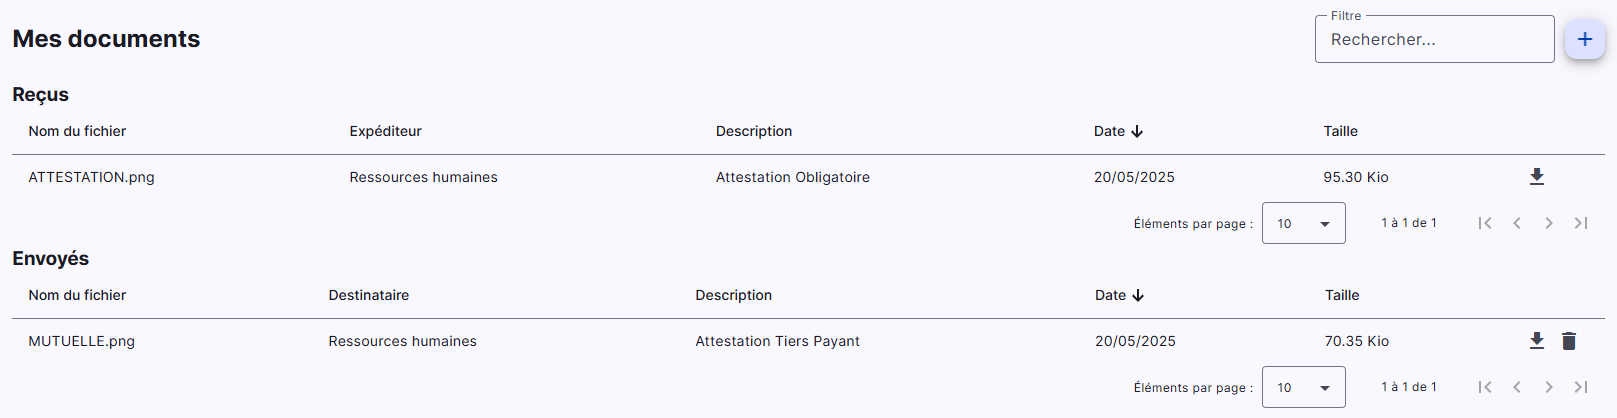Go to next page in Reçus table
This screenshot has height=418, width=1617.
coord(1549,223)
